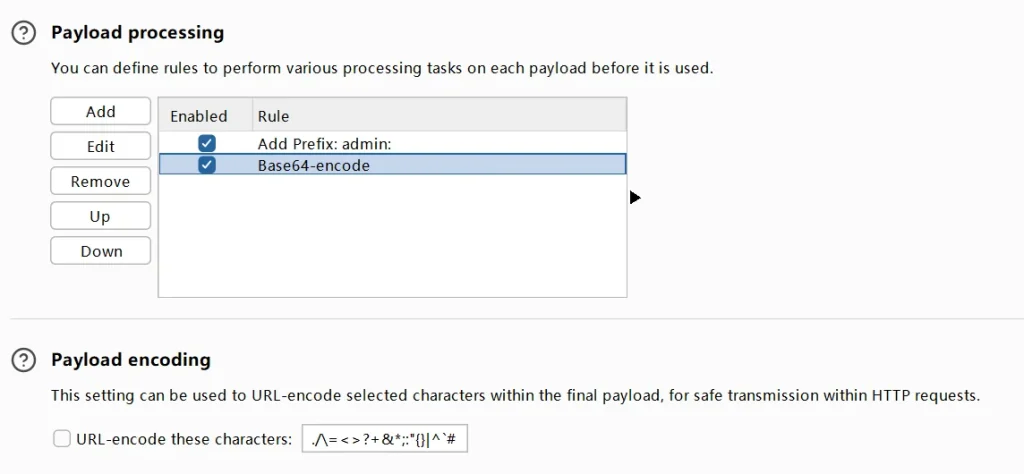Click the 'URL-encode these characters' label text
This screenshot has width=1024, height=474.
(x=184, y=439)
